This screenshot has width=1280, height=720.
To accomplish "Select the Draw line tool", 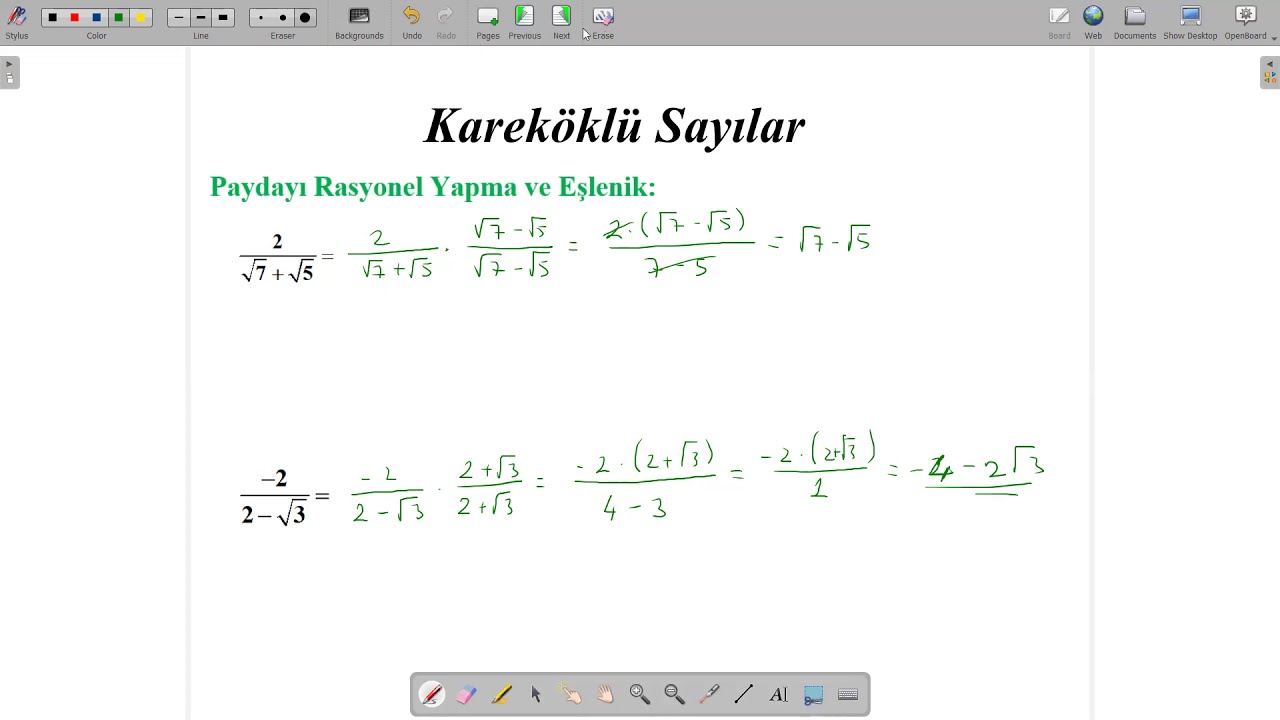I will click(744, 694).
